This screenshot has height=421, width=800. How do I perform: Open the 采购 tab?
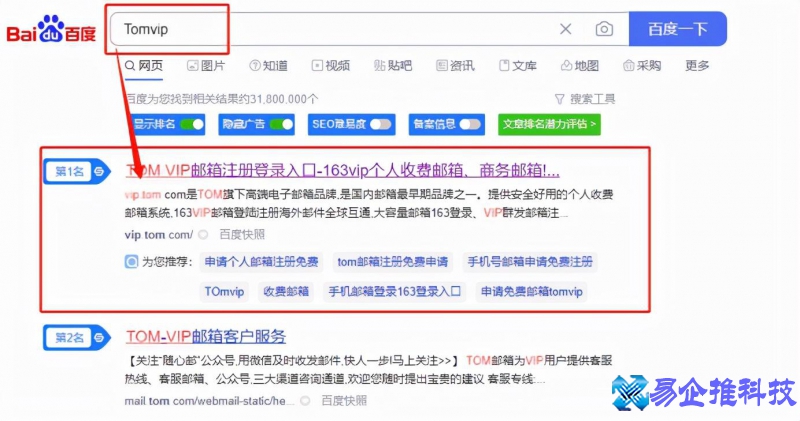642,66
